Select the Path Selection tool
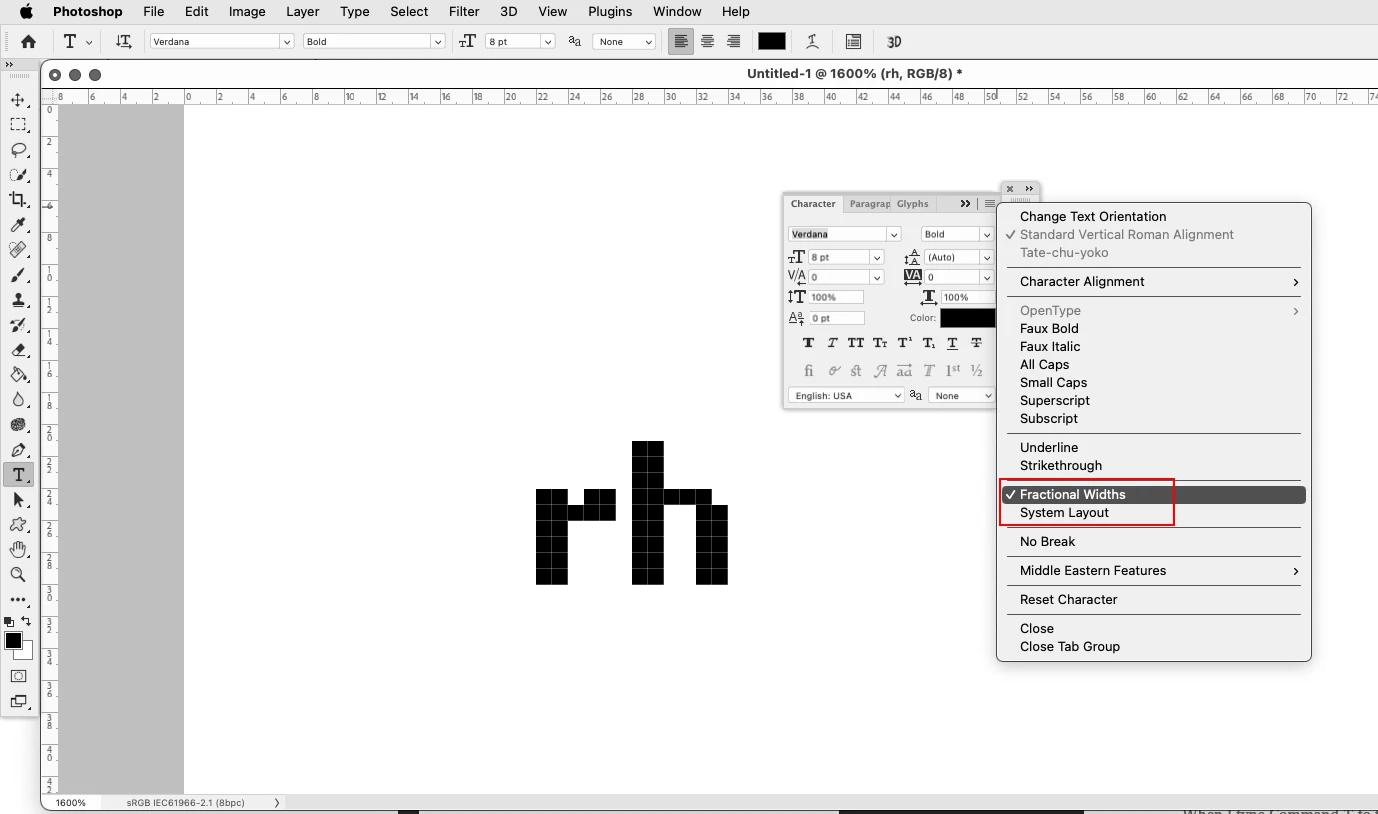This screenshot has height=814, width=1378. [18, 500]
